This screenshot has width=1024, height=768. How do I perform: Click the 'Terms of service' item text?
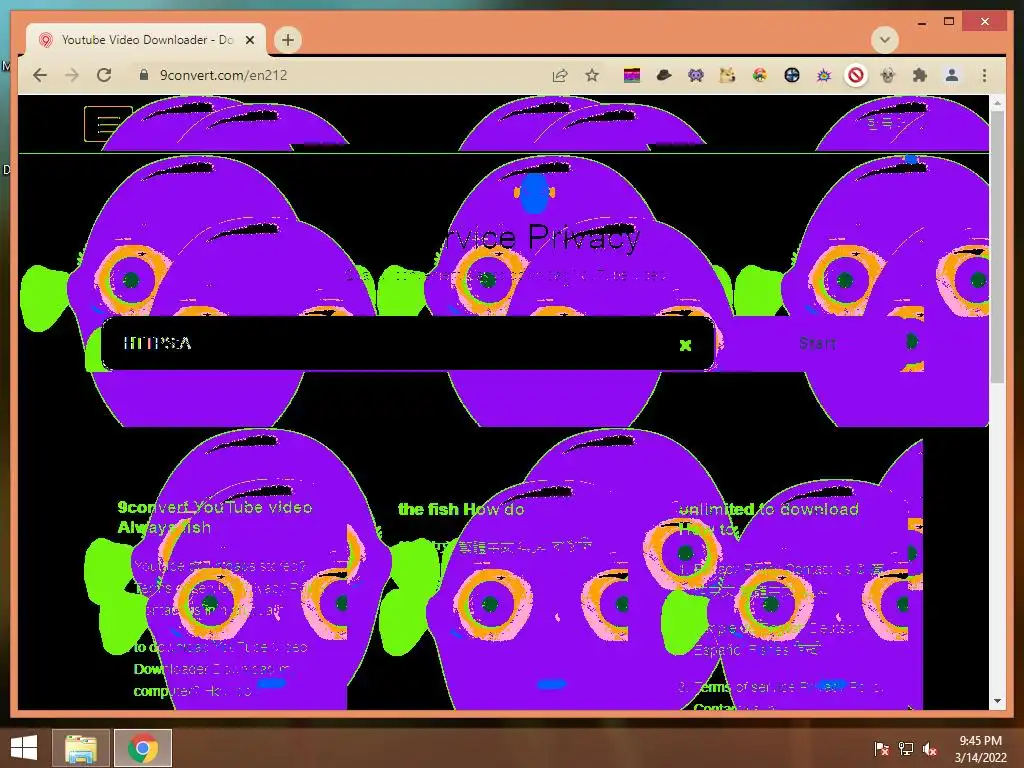[744, 687]
